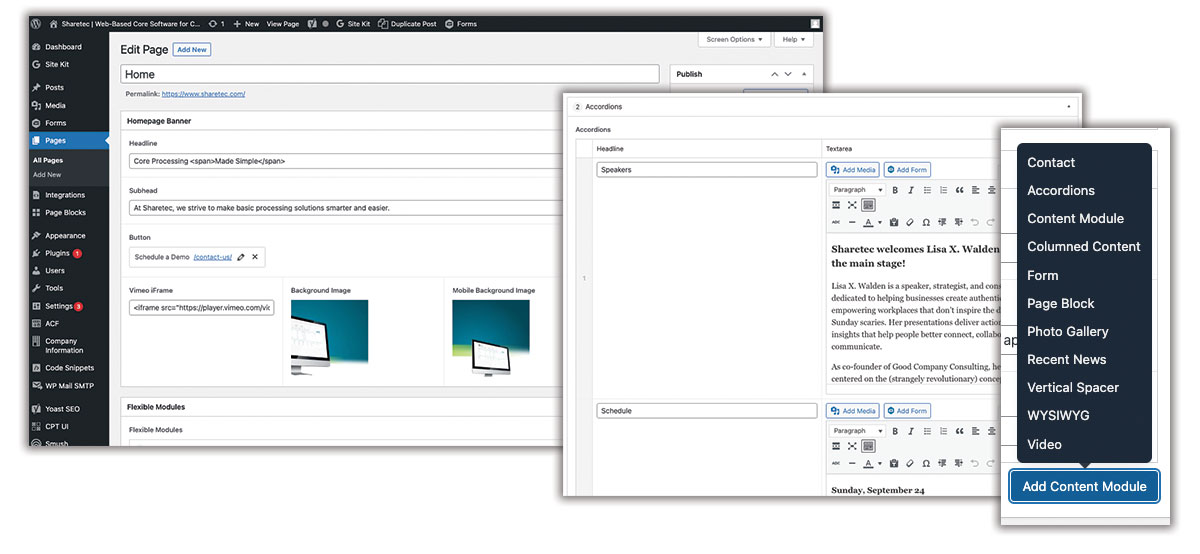Apply Italic in the Schedule editor toolbar

point(911,431)
